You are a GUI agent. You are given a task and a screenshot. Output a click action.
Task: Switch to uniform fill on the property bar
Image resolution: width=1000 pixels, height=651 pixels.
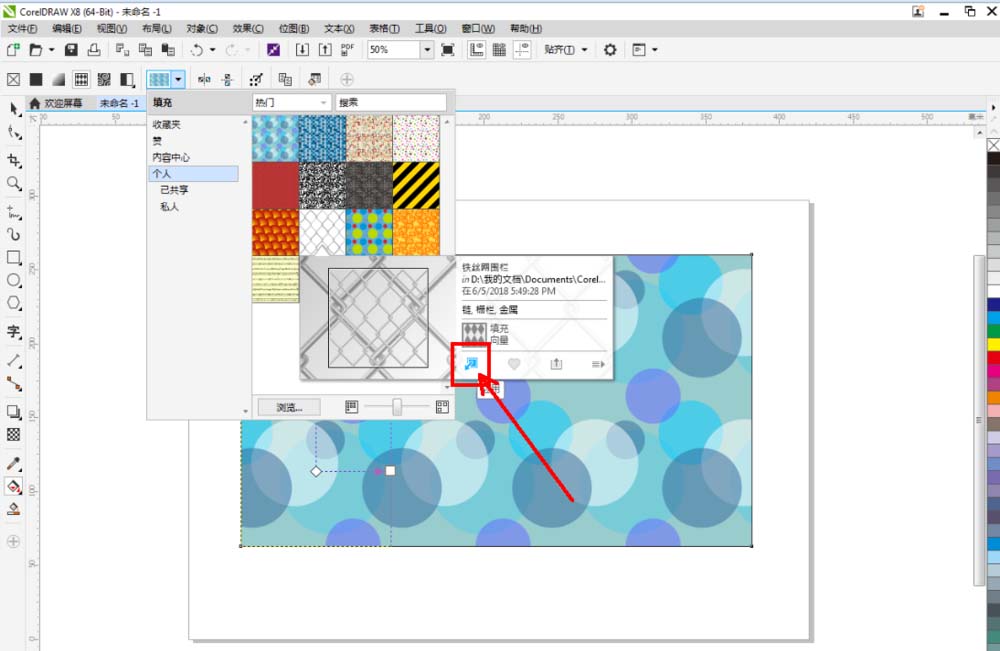pos(36,79)
